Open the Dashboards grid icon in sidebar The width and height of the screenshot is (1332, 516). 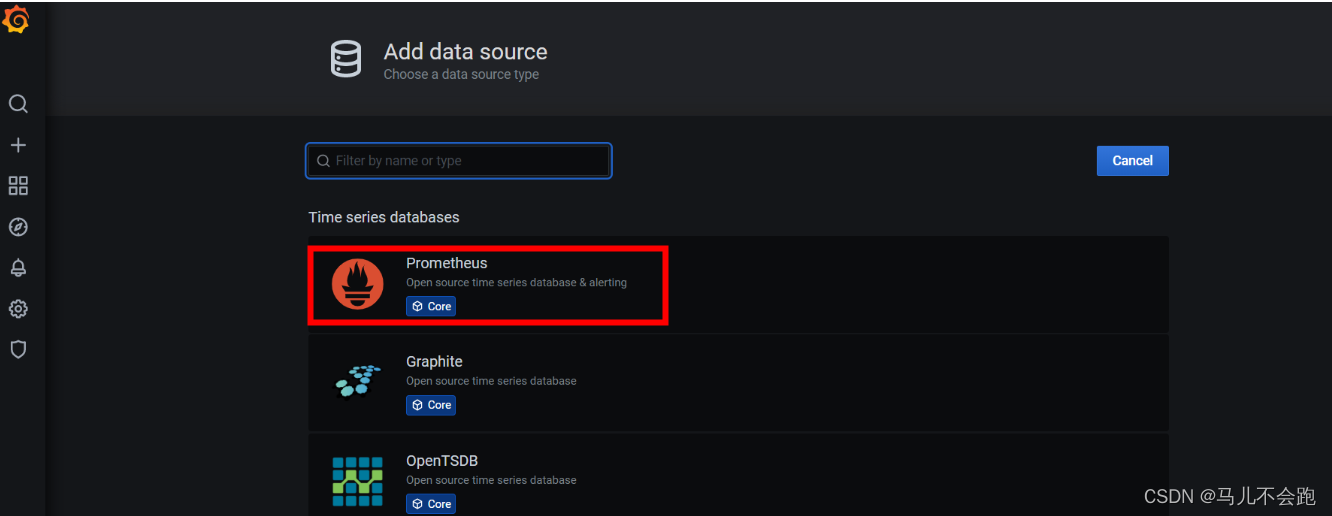click(18, 186)
